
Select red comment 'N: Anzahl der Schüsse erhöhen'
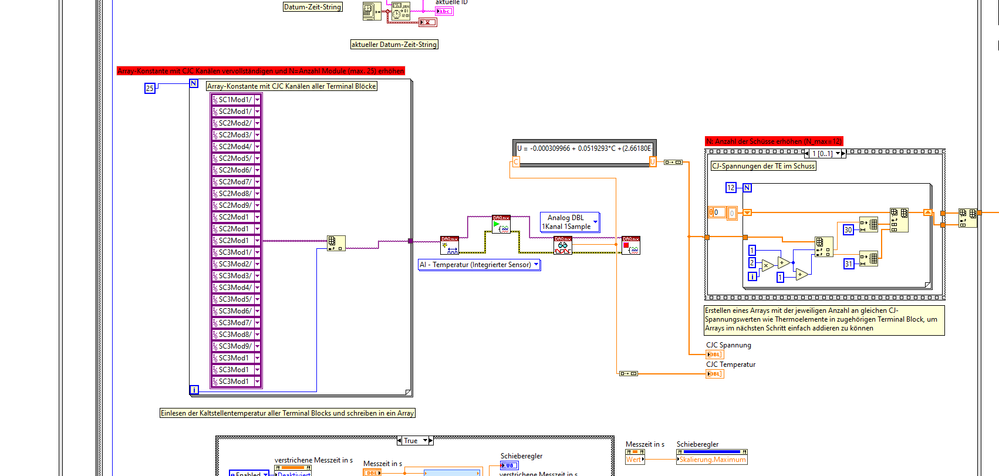(x=774, y=141)
